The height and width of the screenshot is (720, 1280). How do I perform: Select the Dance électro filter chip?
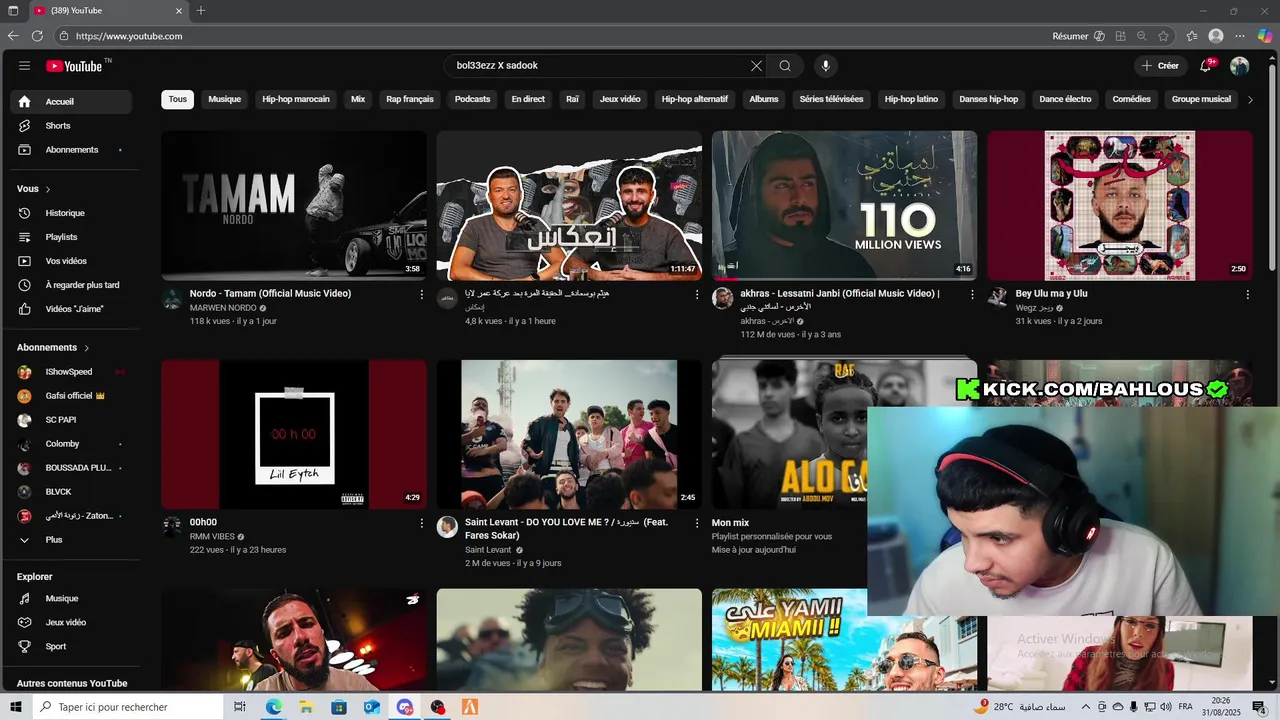(x=1065, y=99)
